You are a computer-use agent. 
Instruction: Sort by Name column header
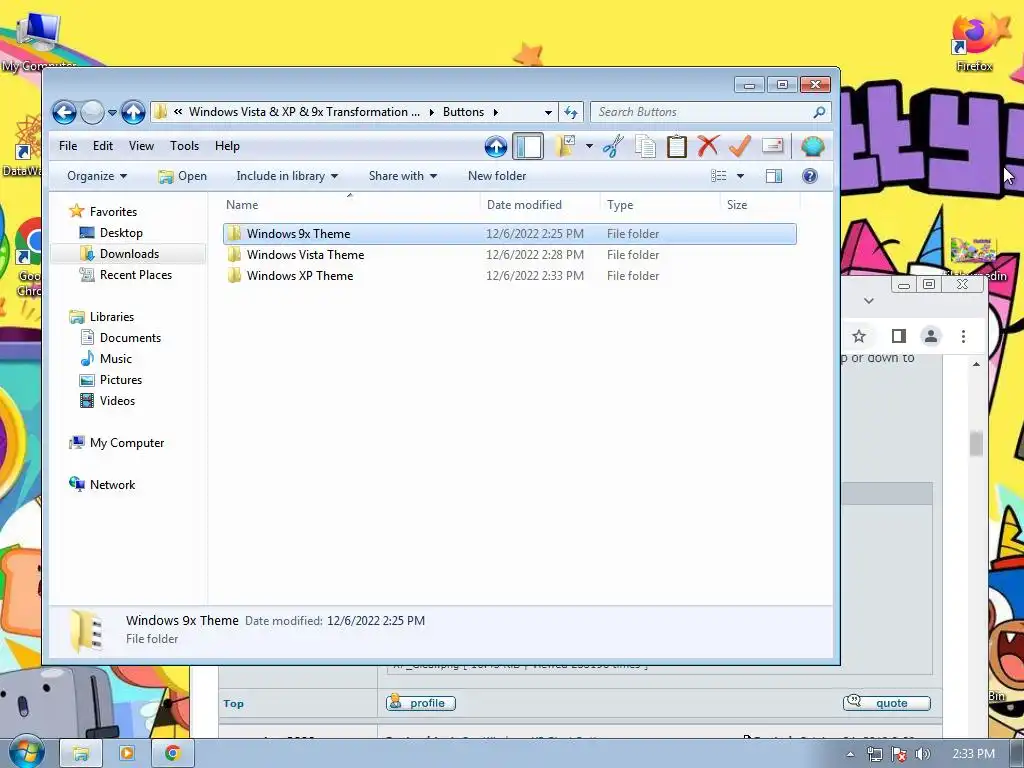[x=350, y=204]
